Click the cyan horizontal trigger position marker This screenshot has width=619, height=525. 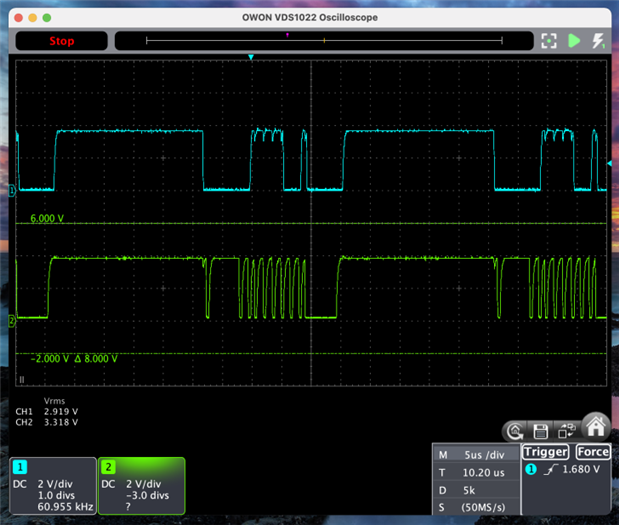tap(251, 58)
